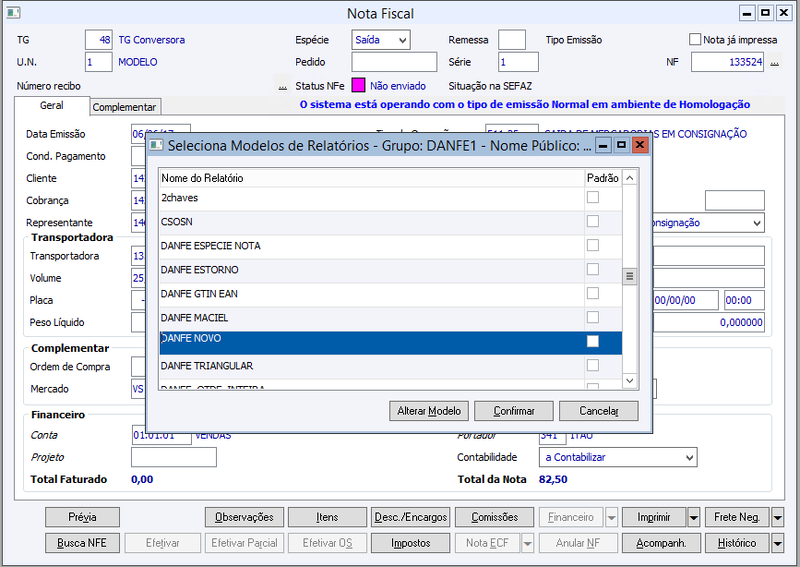Viewport: 800px width, 567px height.
Task: Click the Histórico button
Action: click(x=737, y=543)
